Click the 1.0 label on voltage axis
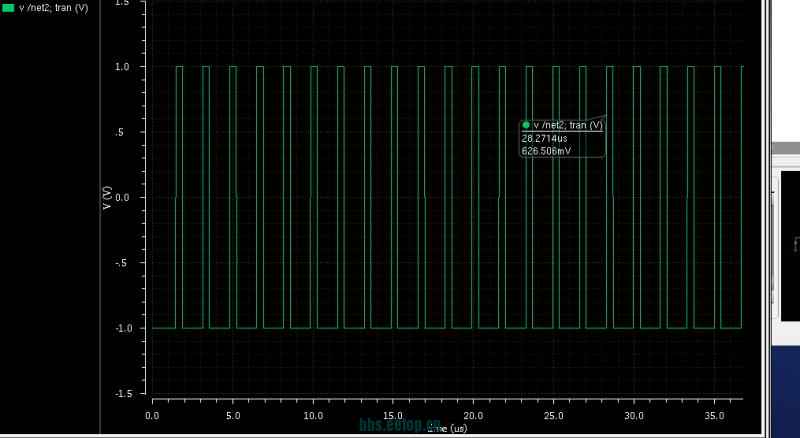This screenshot has width=800, height=438. tap(124, 67)
